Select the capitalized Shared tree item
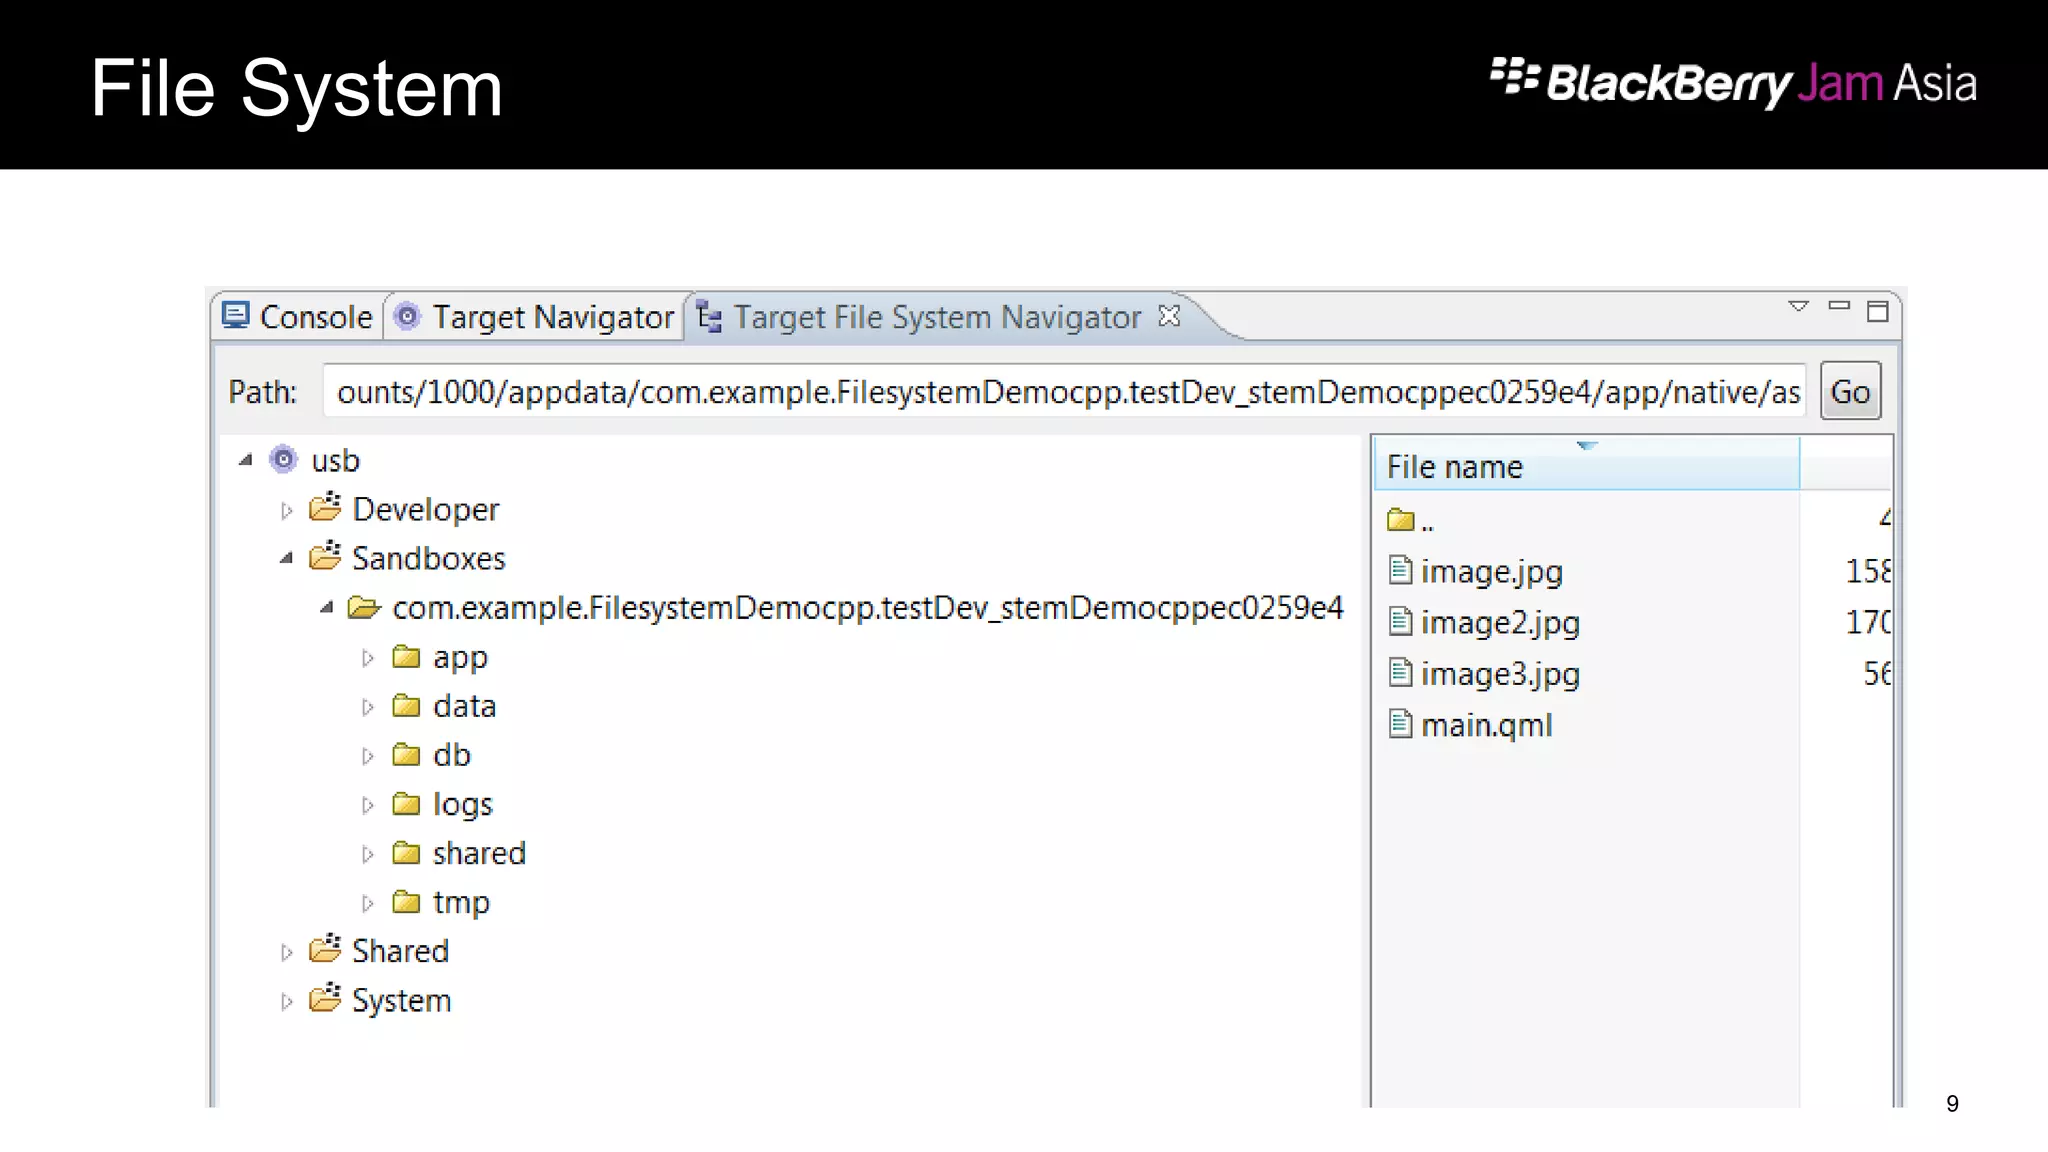 click(400, 951)
